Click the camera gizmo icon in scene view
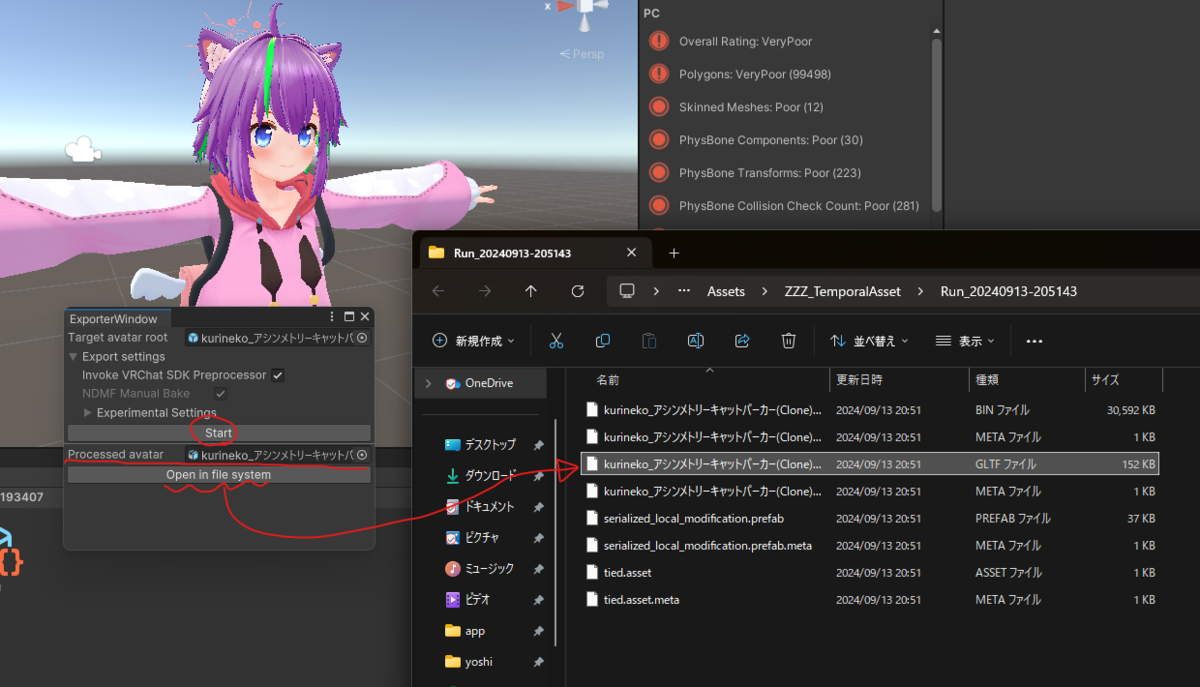1200x687 pixels. (82, 151)
